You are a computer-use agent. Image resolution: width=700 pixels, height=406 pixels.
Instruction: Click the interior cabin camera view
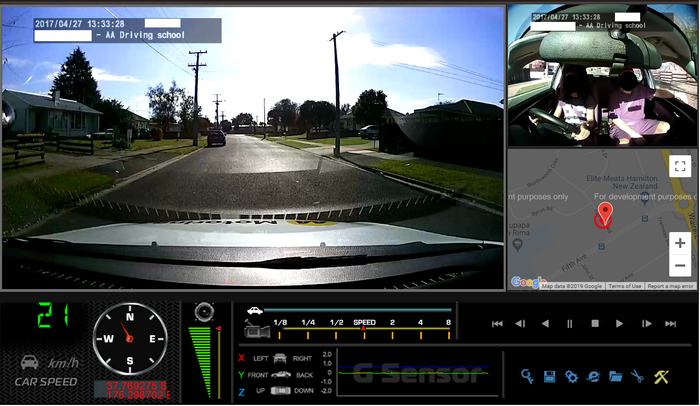(x=602, y=75)
